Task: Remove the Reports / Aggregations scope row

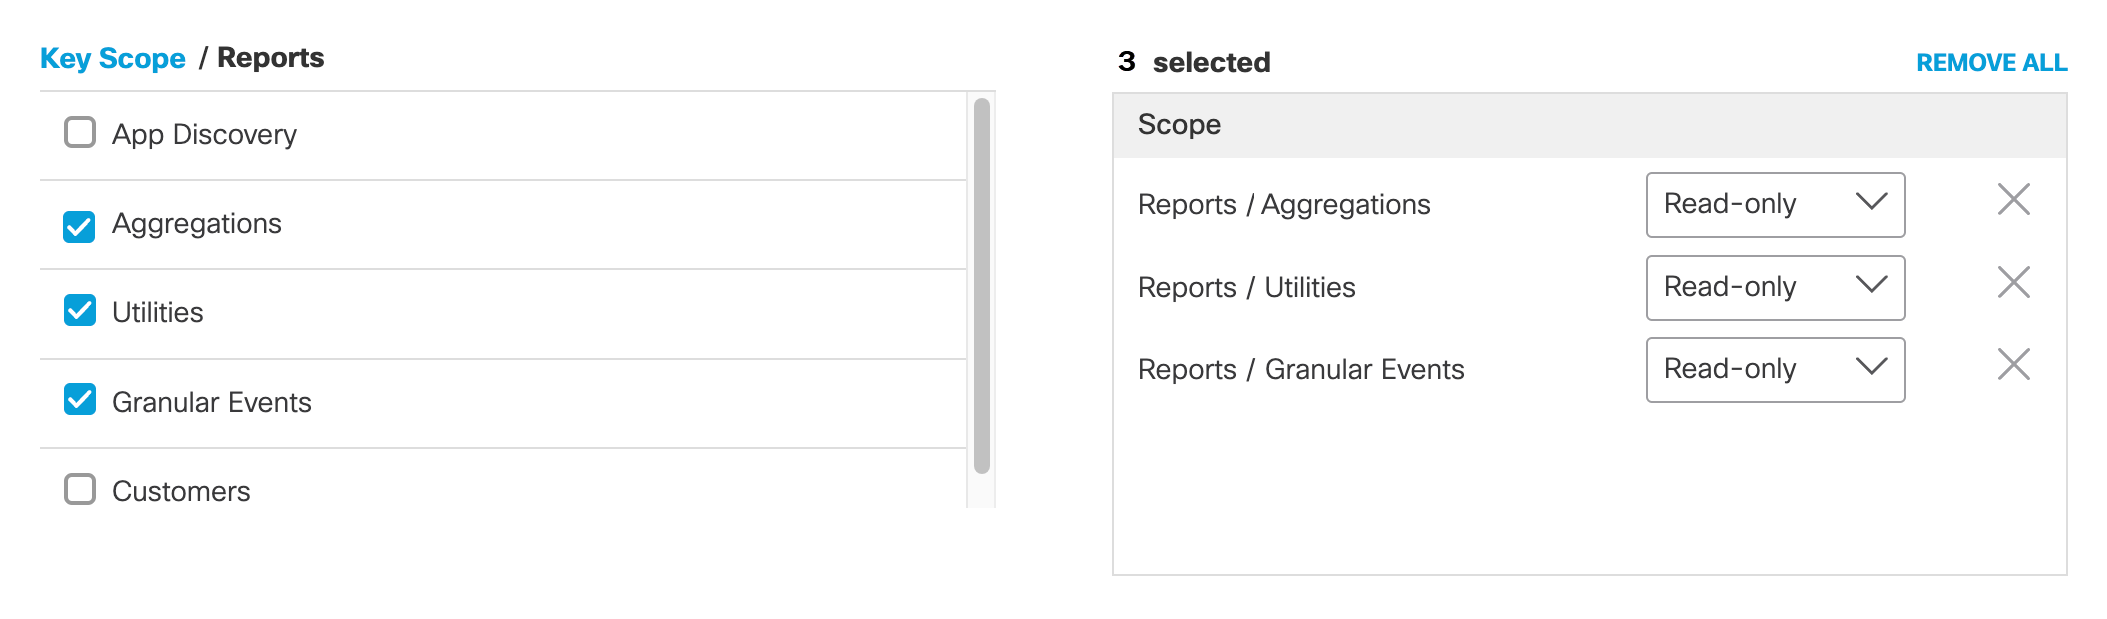Action: pos(2013,200)
